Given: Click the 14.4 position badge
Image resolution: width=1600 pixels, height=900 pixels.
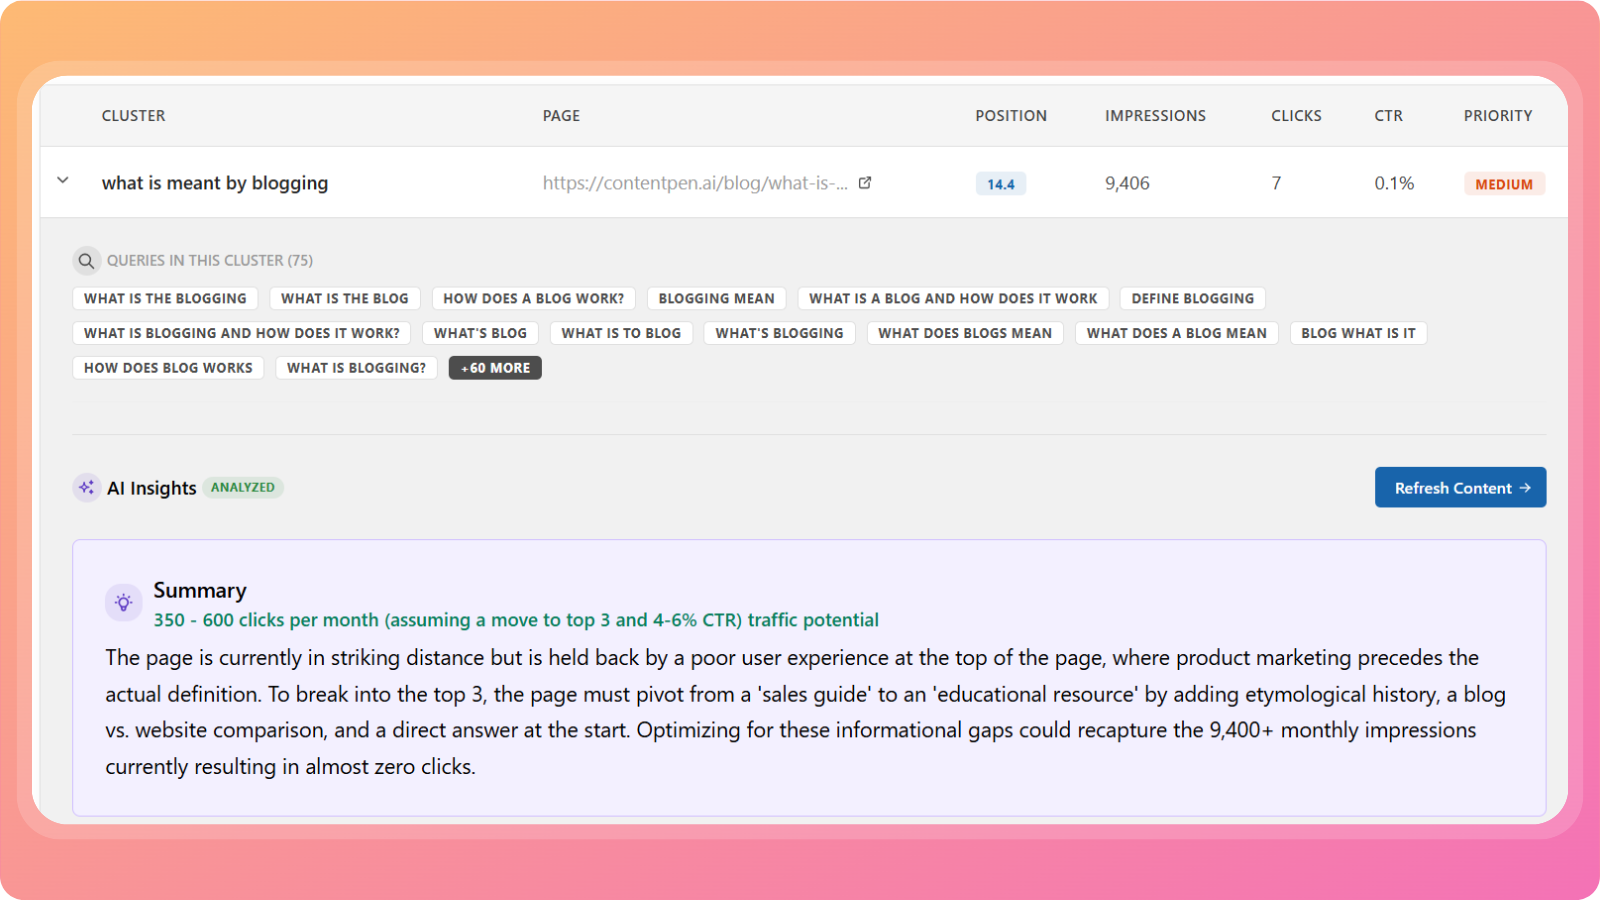Looking at the screenshot, I should point(1000,184).
